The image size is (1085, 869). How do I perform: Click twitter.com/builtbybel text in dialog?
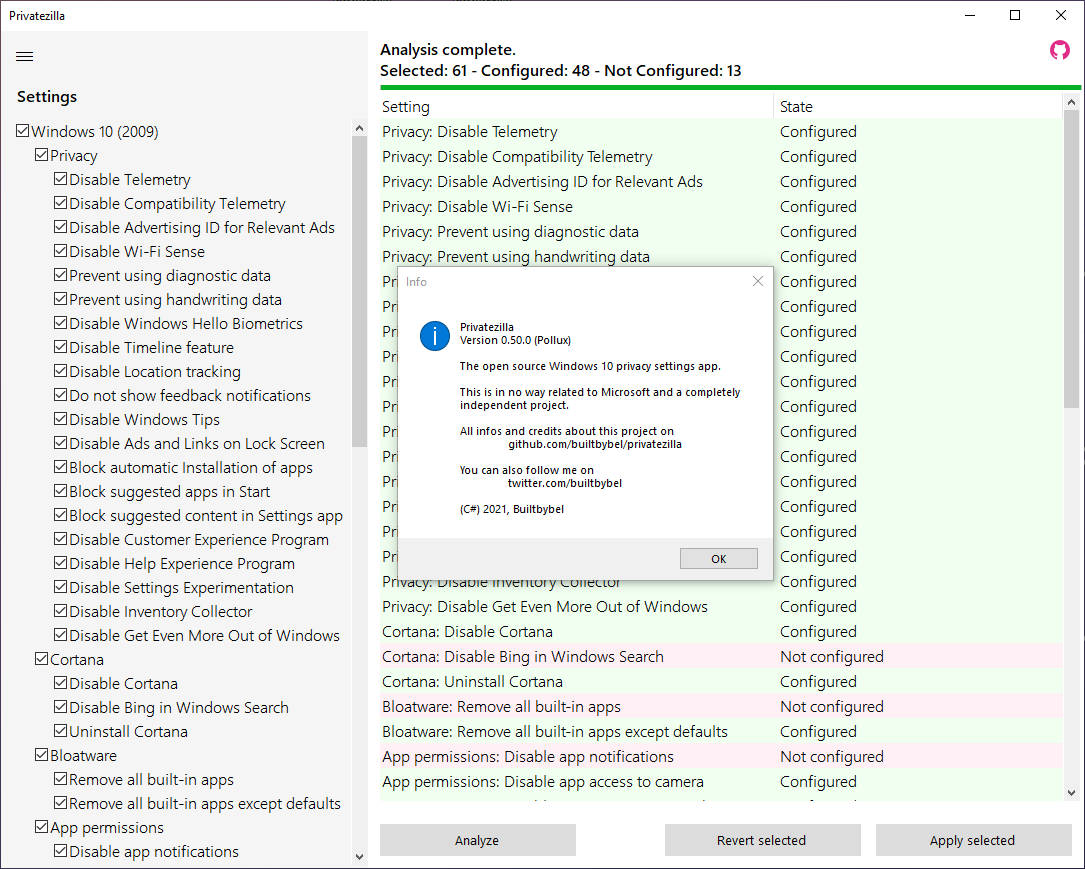[x=565, y=483]
